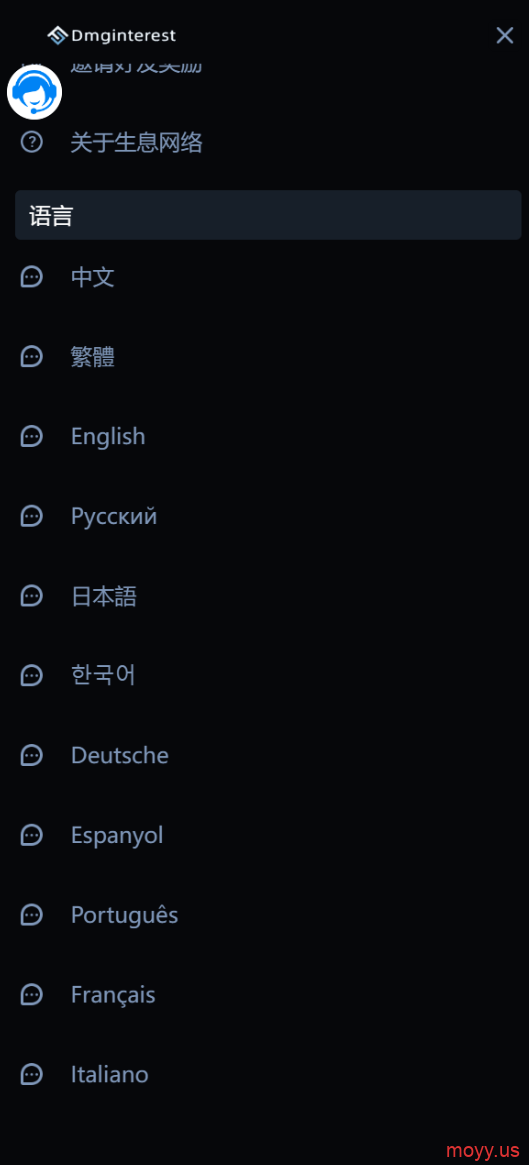Click the chat bubble icon next to English
Screen dimensions: 529x1165
31,436
